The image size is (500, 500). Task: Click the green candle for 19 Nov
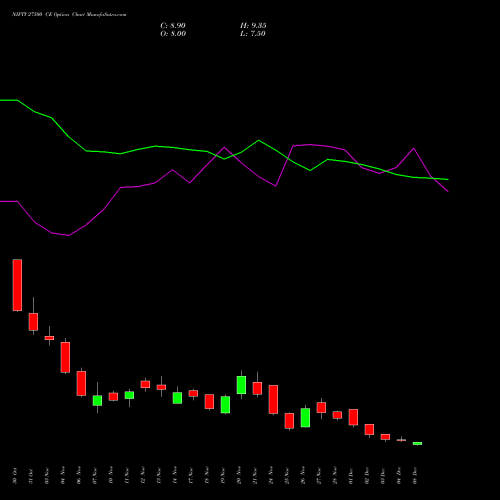tap(225, 405)
